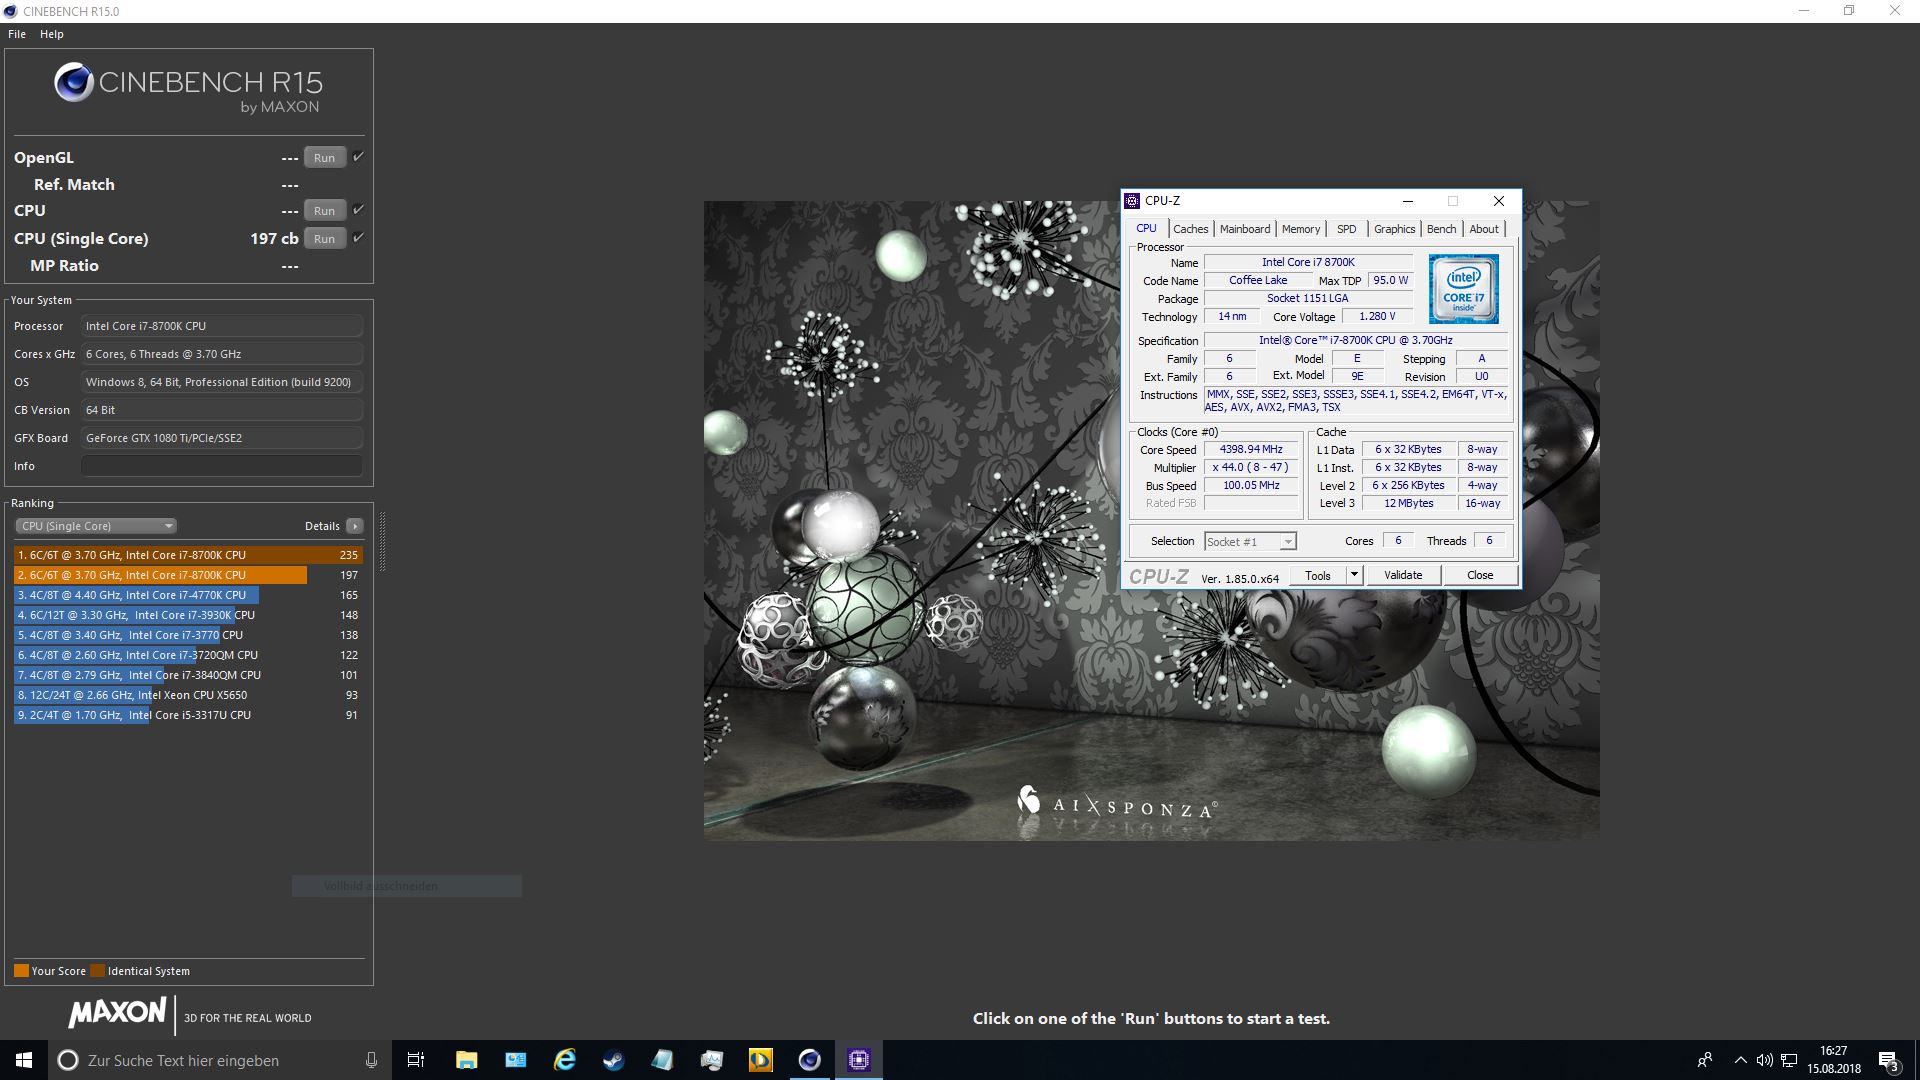Launch Steam from the taskbar

[x=612, y=1060]
